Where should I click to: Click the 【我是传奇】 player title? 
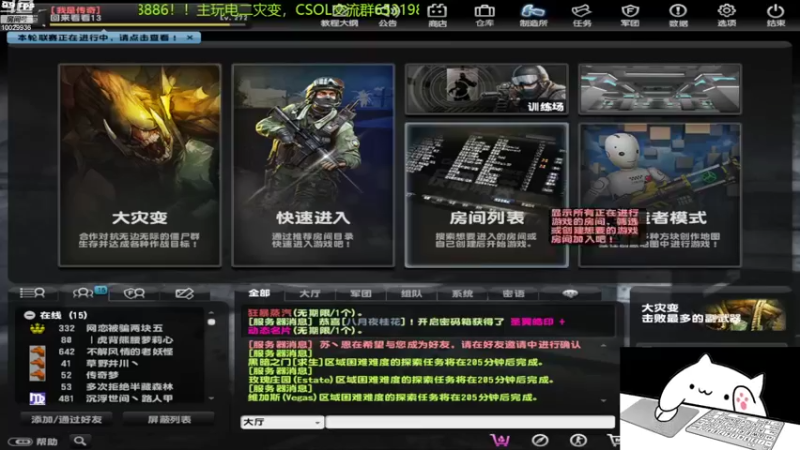tap(76, 10)
